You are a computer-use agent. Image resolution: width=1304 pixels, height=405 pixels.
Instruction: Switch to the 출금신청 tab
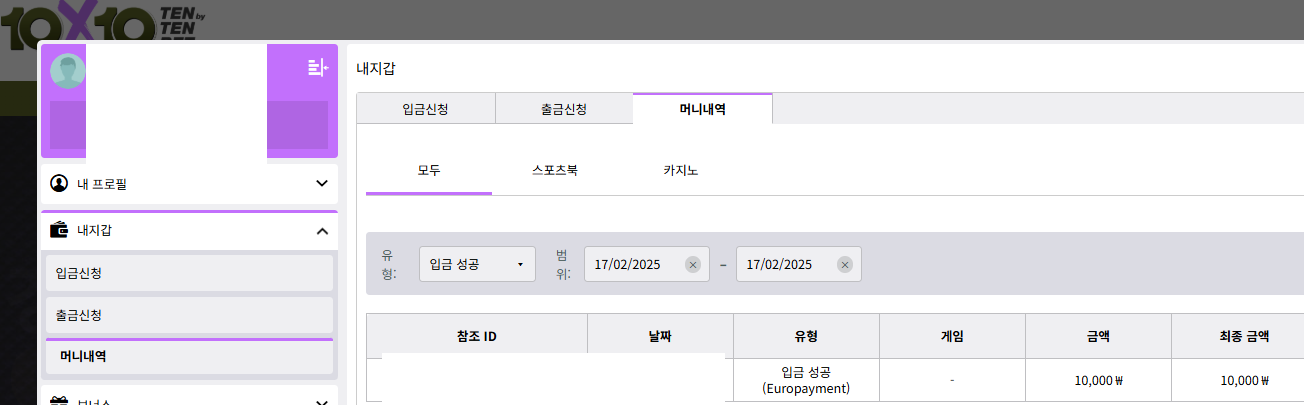click(x=564, y=109)
